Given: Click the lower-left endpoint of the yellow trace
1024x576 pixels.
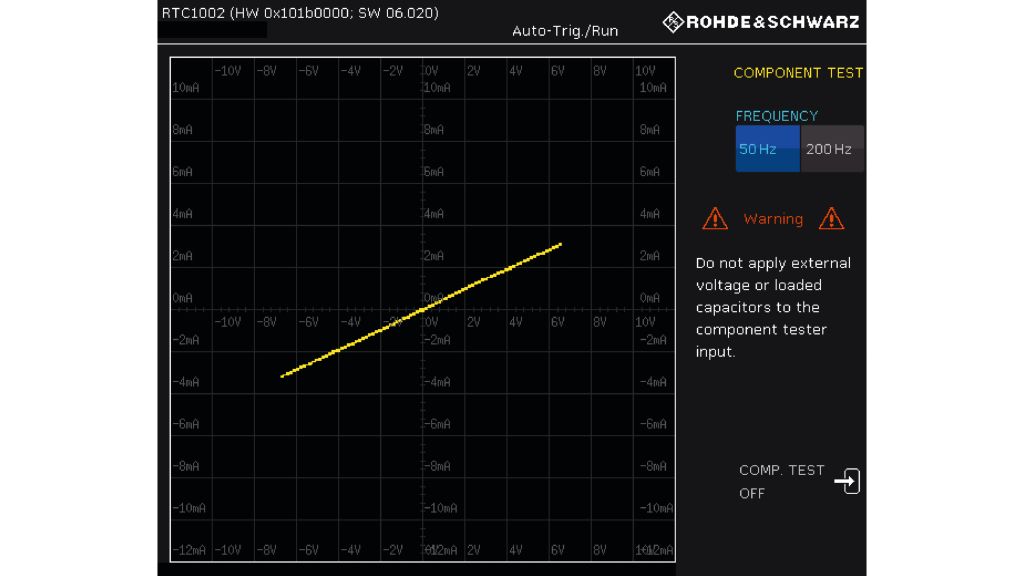Looking at the screenshot, I should coord(283,376).
